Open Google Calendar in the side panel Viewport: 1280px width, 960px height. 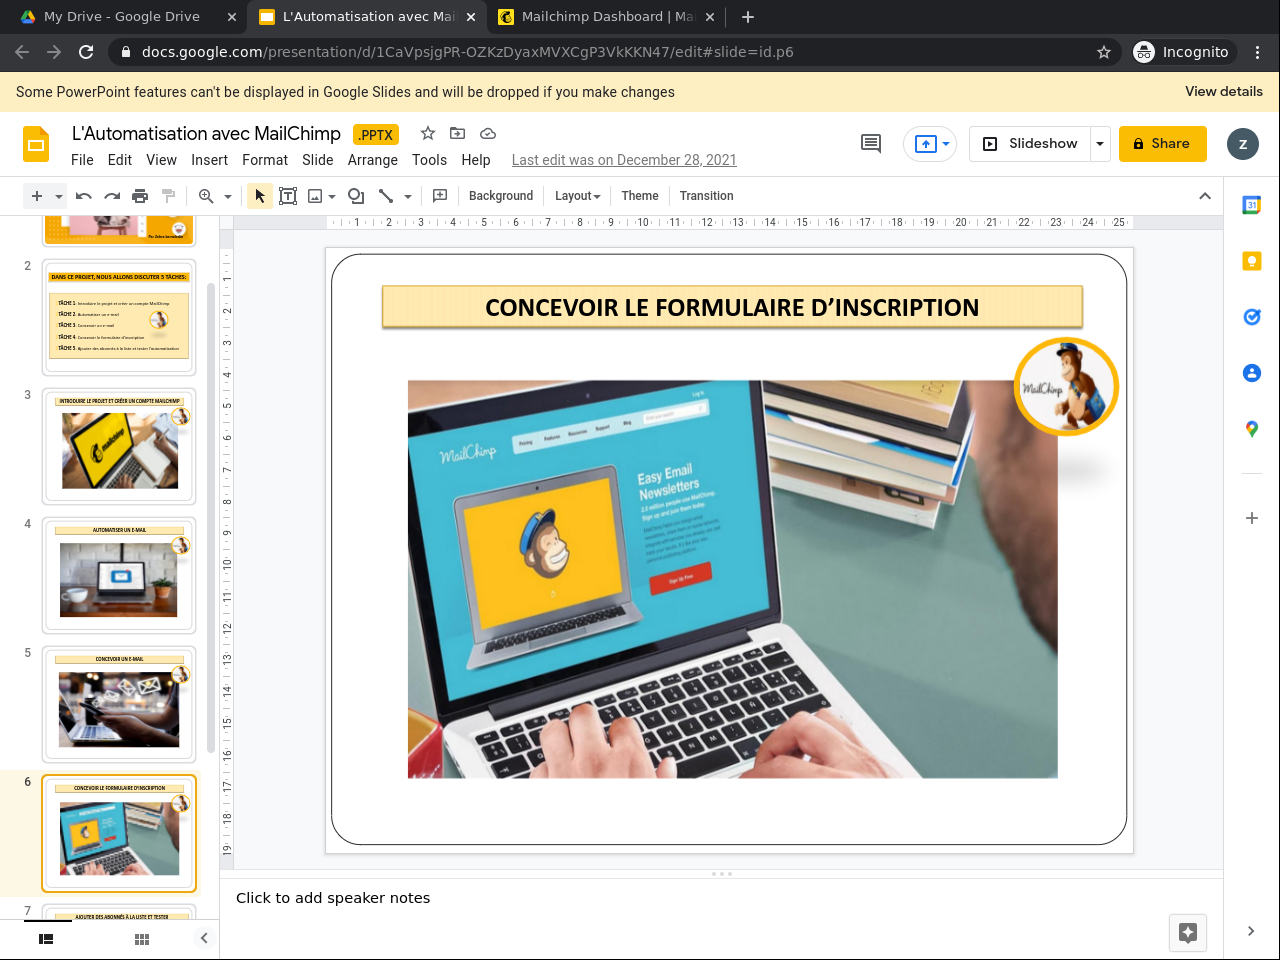click(1252, 205)
